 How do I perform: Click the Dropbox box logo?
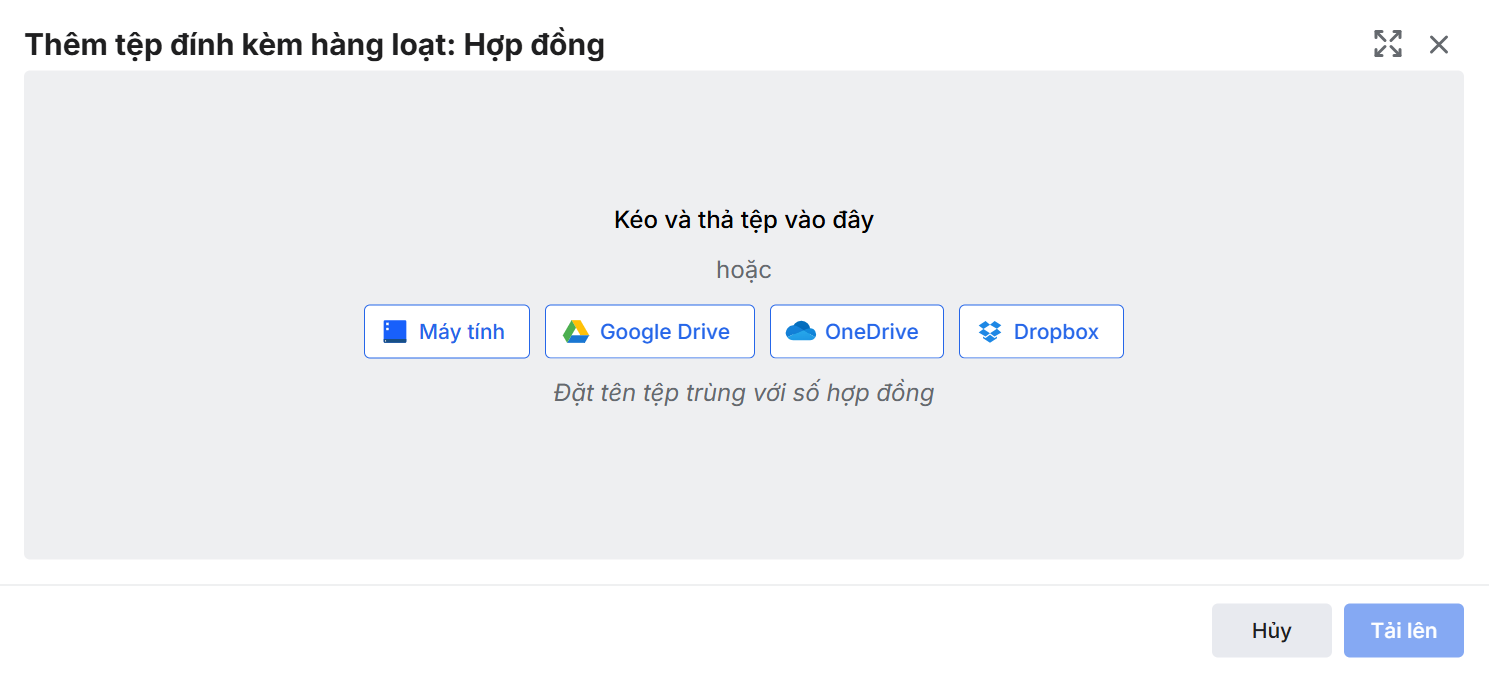(989, 332)
